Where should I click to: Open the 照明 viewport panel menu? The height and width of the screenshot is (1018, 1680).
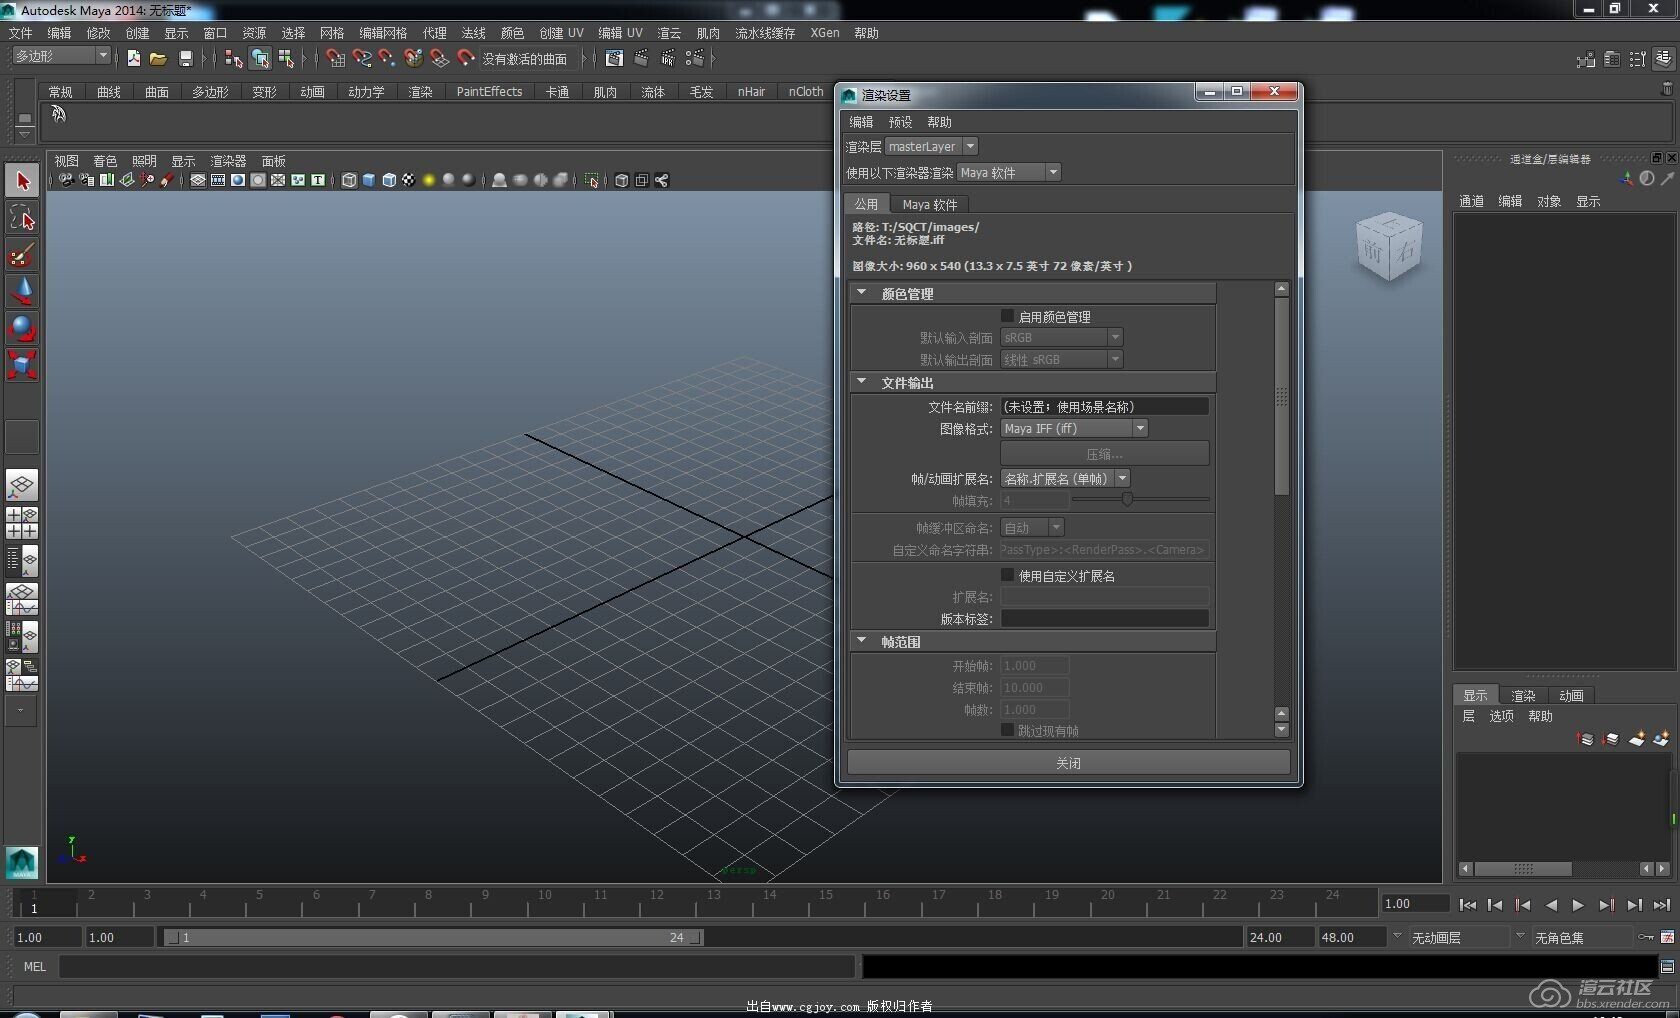[x=144, y=161]
